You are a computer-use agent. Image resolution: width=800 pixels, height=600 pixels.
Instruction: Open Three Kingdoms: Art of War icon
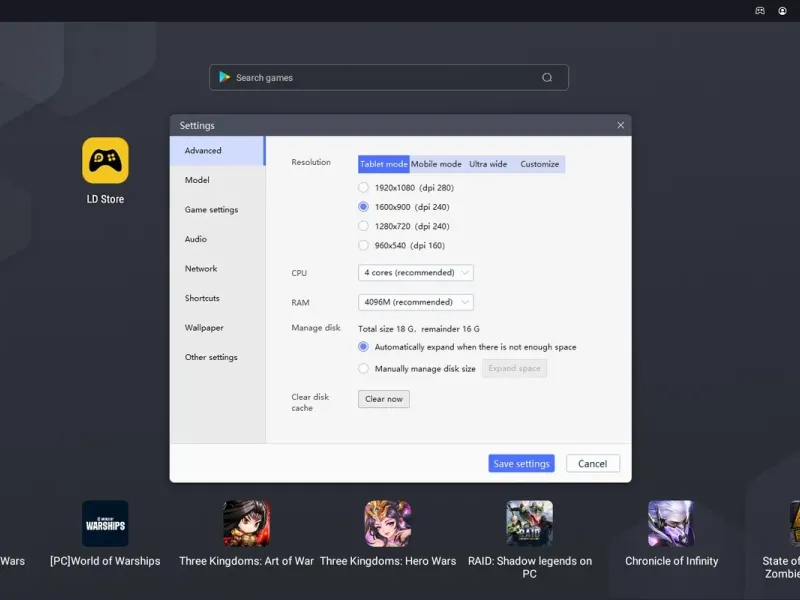coord(246,523)
